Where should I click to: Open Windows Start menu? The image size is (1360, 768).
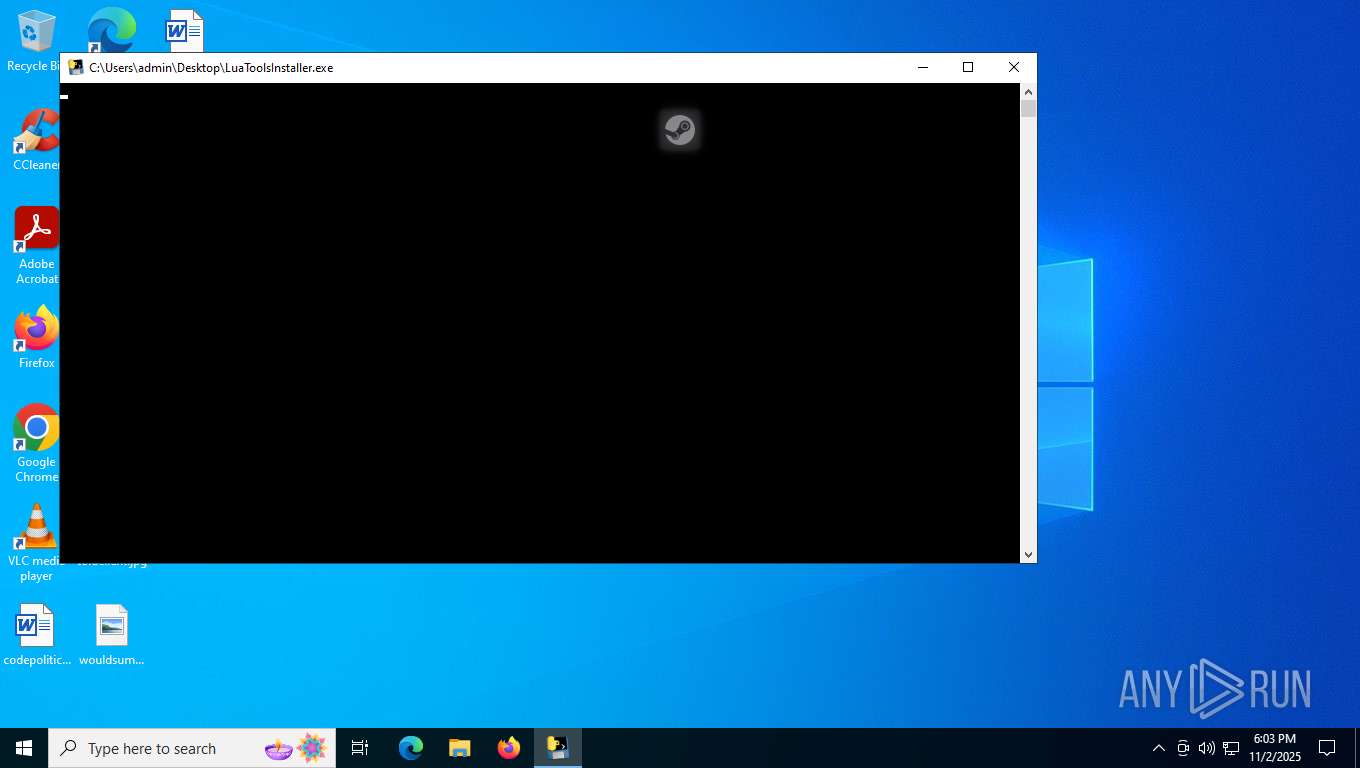pos(24,748)
